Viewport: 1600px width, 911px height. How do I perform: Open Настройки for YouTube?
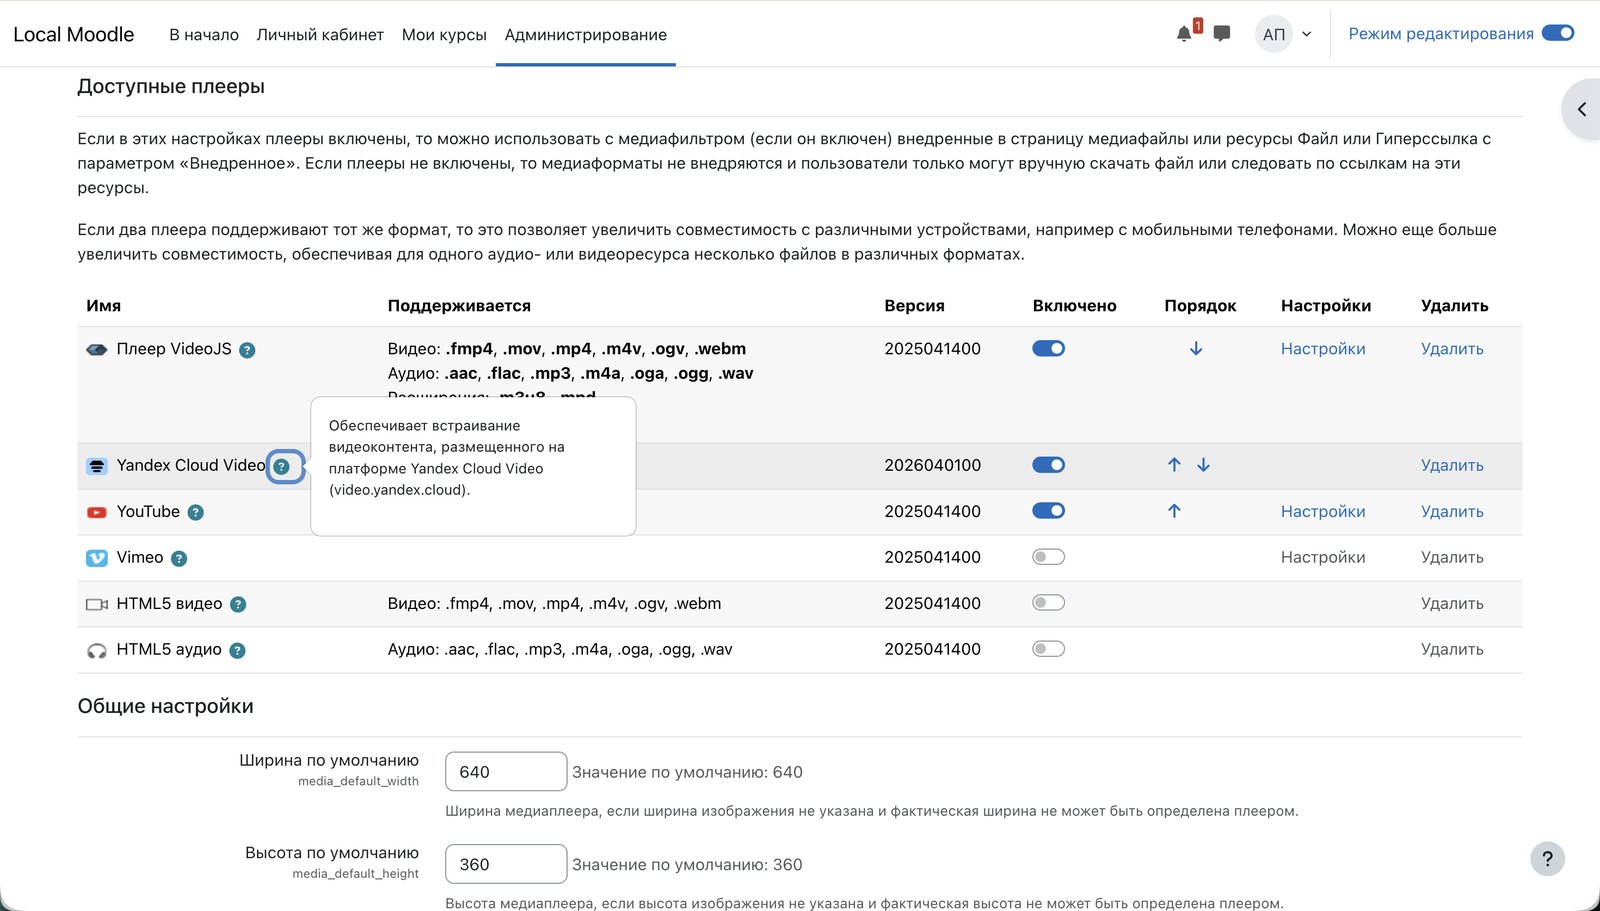[1322, 511]
